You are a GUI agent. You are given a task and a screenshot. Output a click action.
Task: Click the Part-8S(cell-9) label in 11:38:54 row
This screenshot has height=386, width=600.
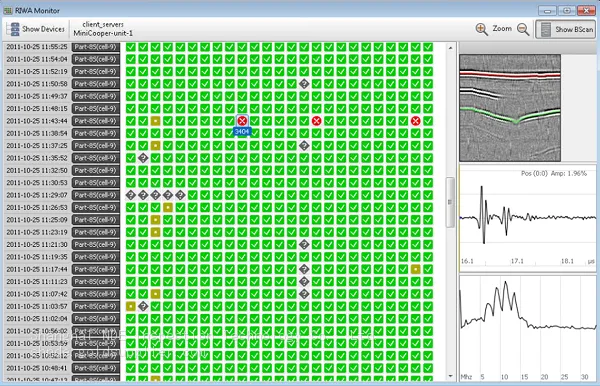point(95,134)
